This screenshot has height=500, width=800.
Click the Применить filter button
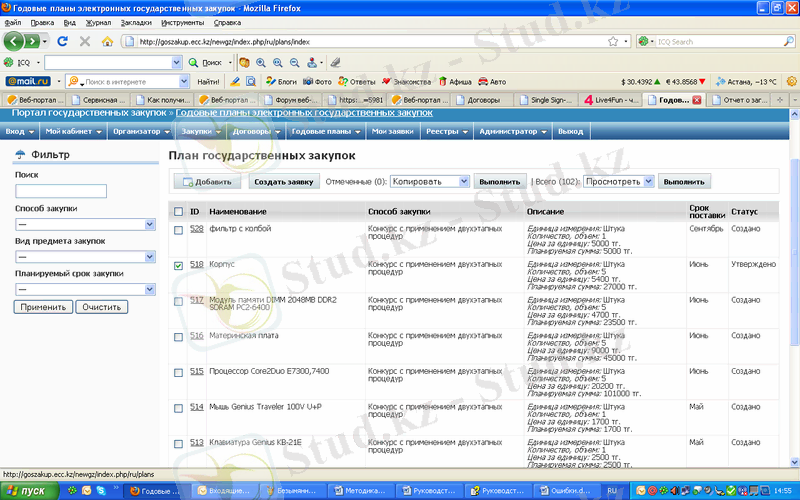coord(42,307)
